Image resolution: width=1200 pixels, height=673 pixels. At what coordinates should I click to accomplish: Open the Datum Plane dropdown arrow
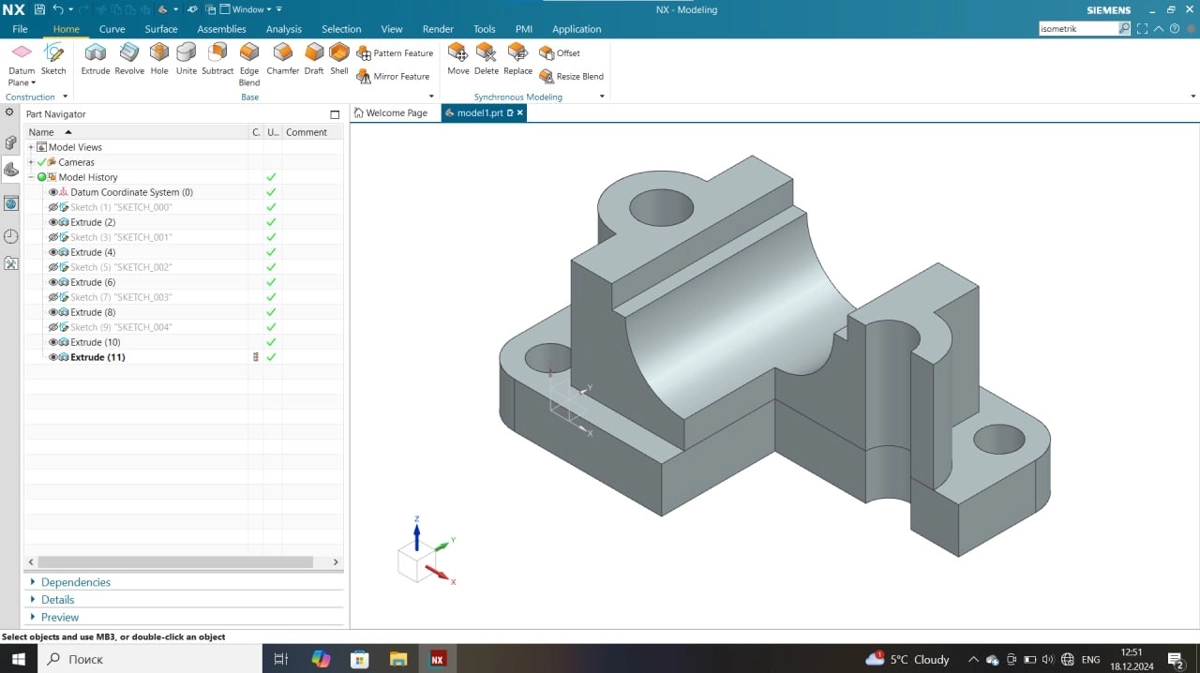pyautogui.click(x=33, y=83)
